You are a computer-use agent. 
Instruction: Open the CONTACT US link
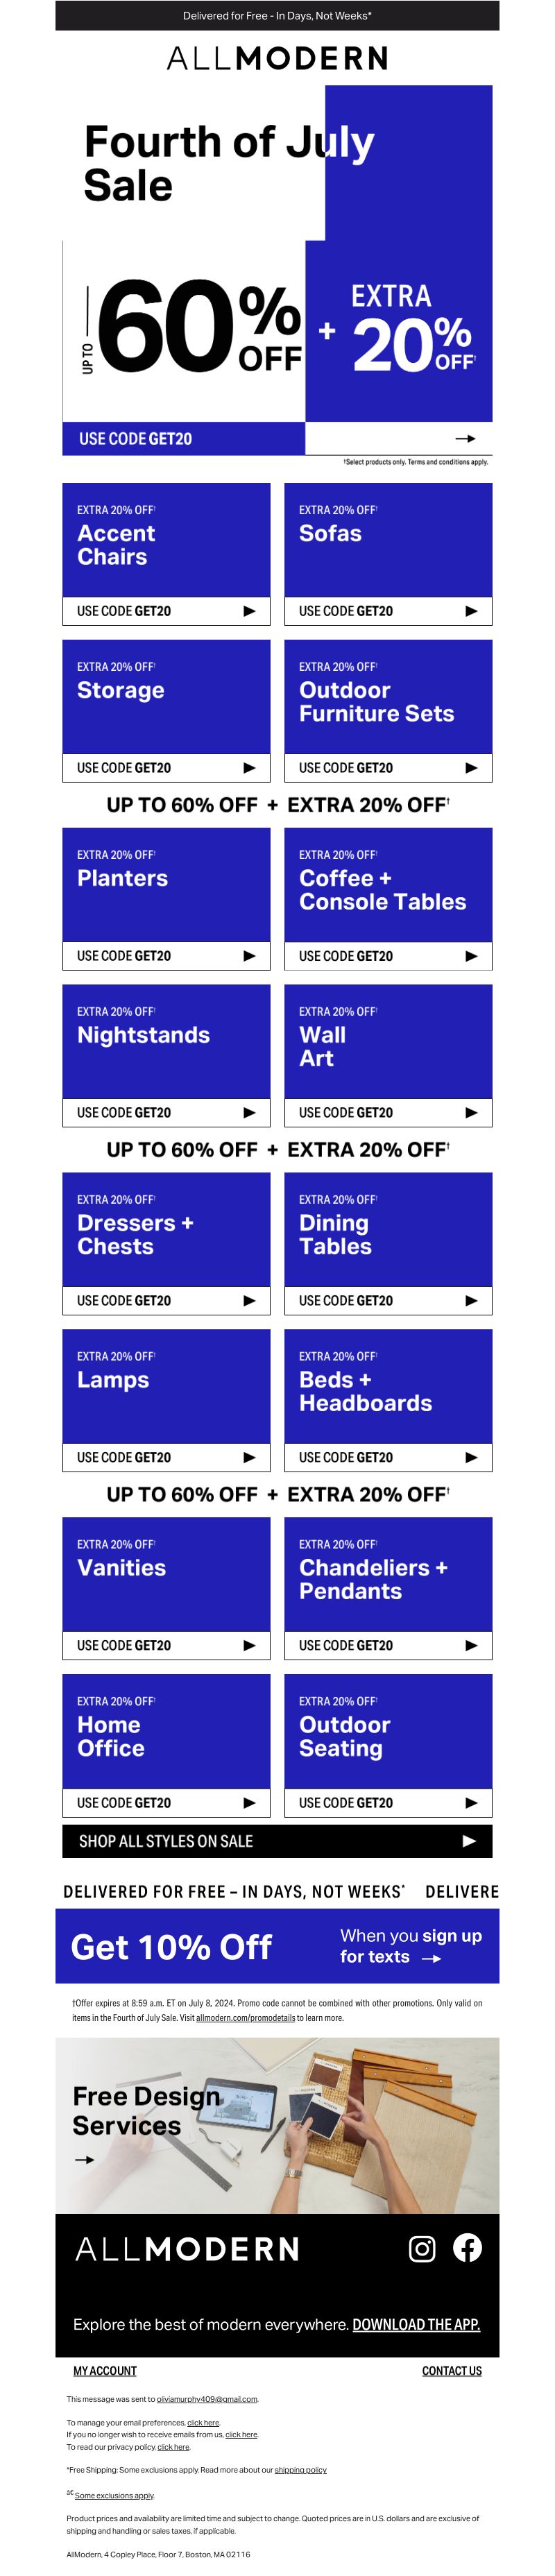click(452, 2370)
